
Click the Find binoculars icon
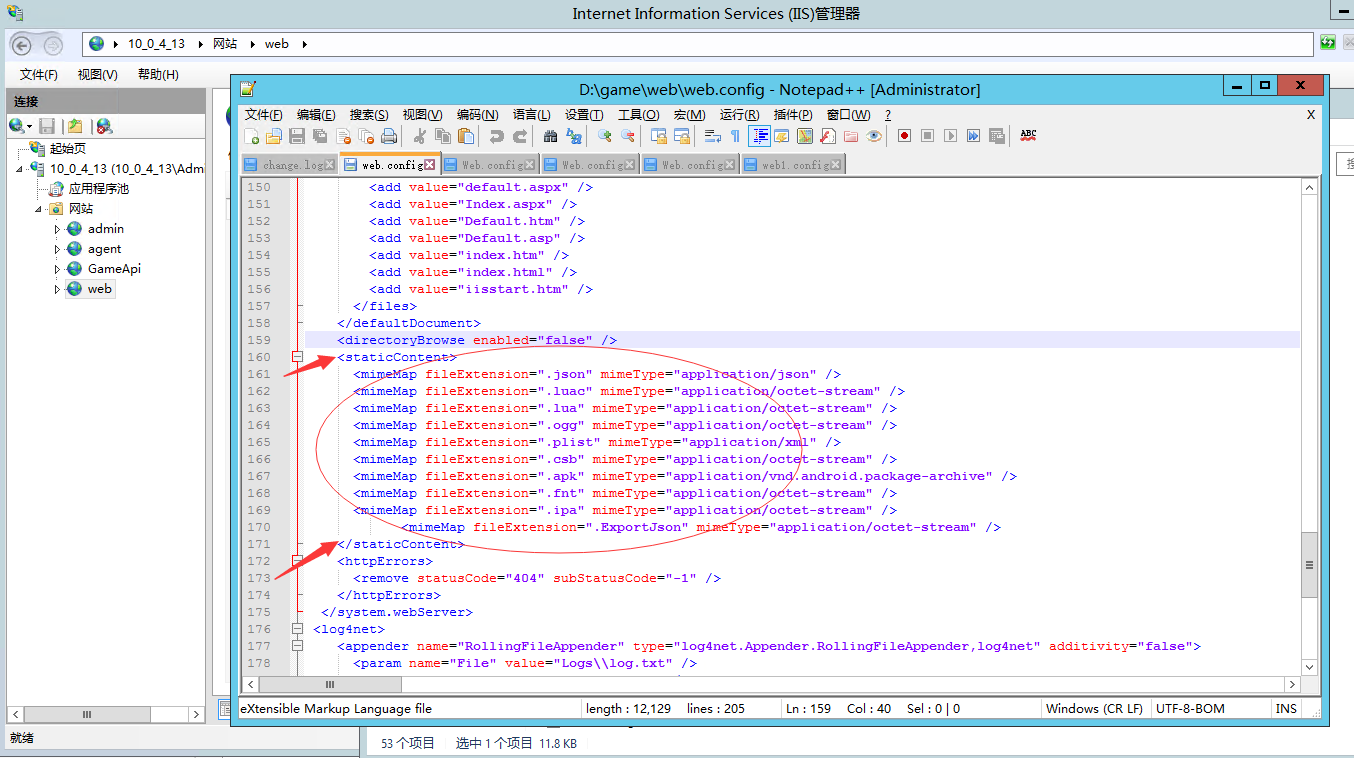[x=550, y=136]
